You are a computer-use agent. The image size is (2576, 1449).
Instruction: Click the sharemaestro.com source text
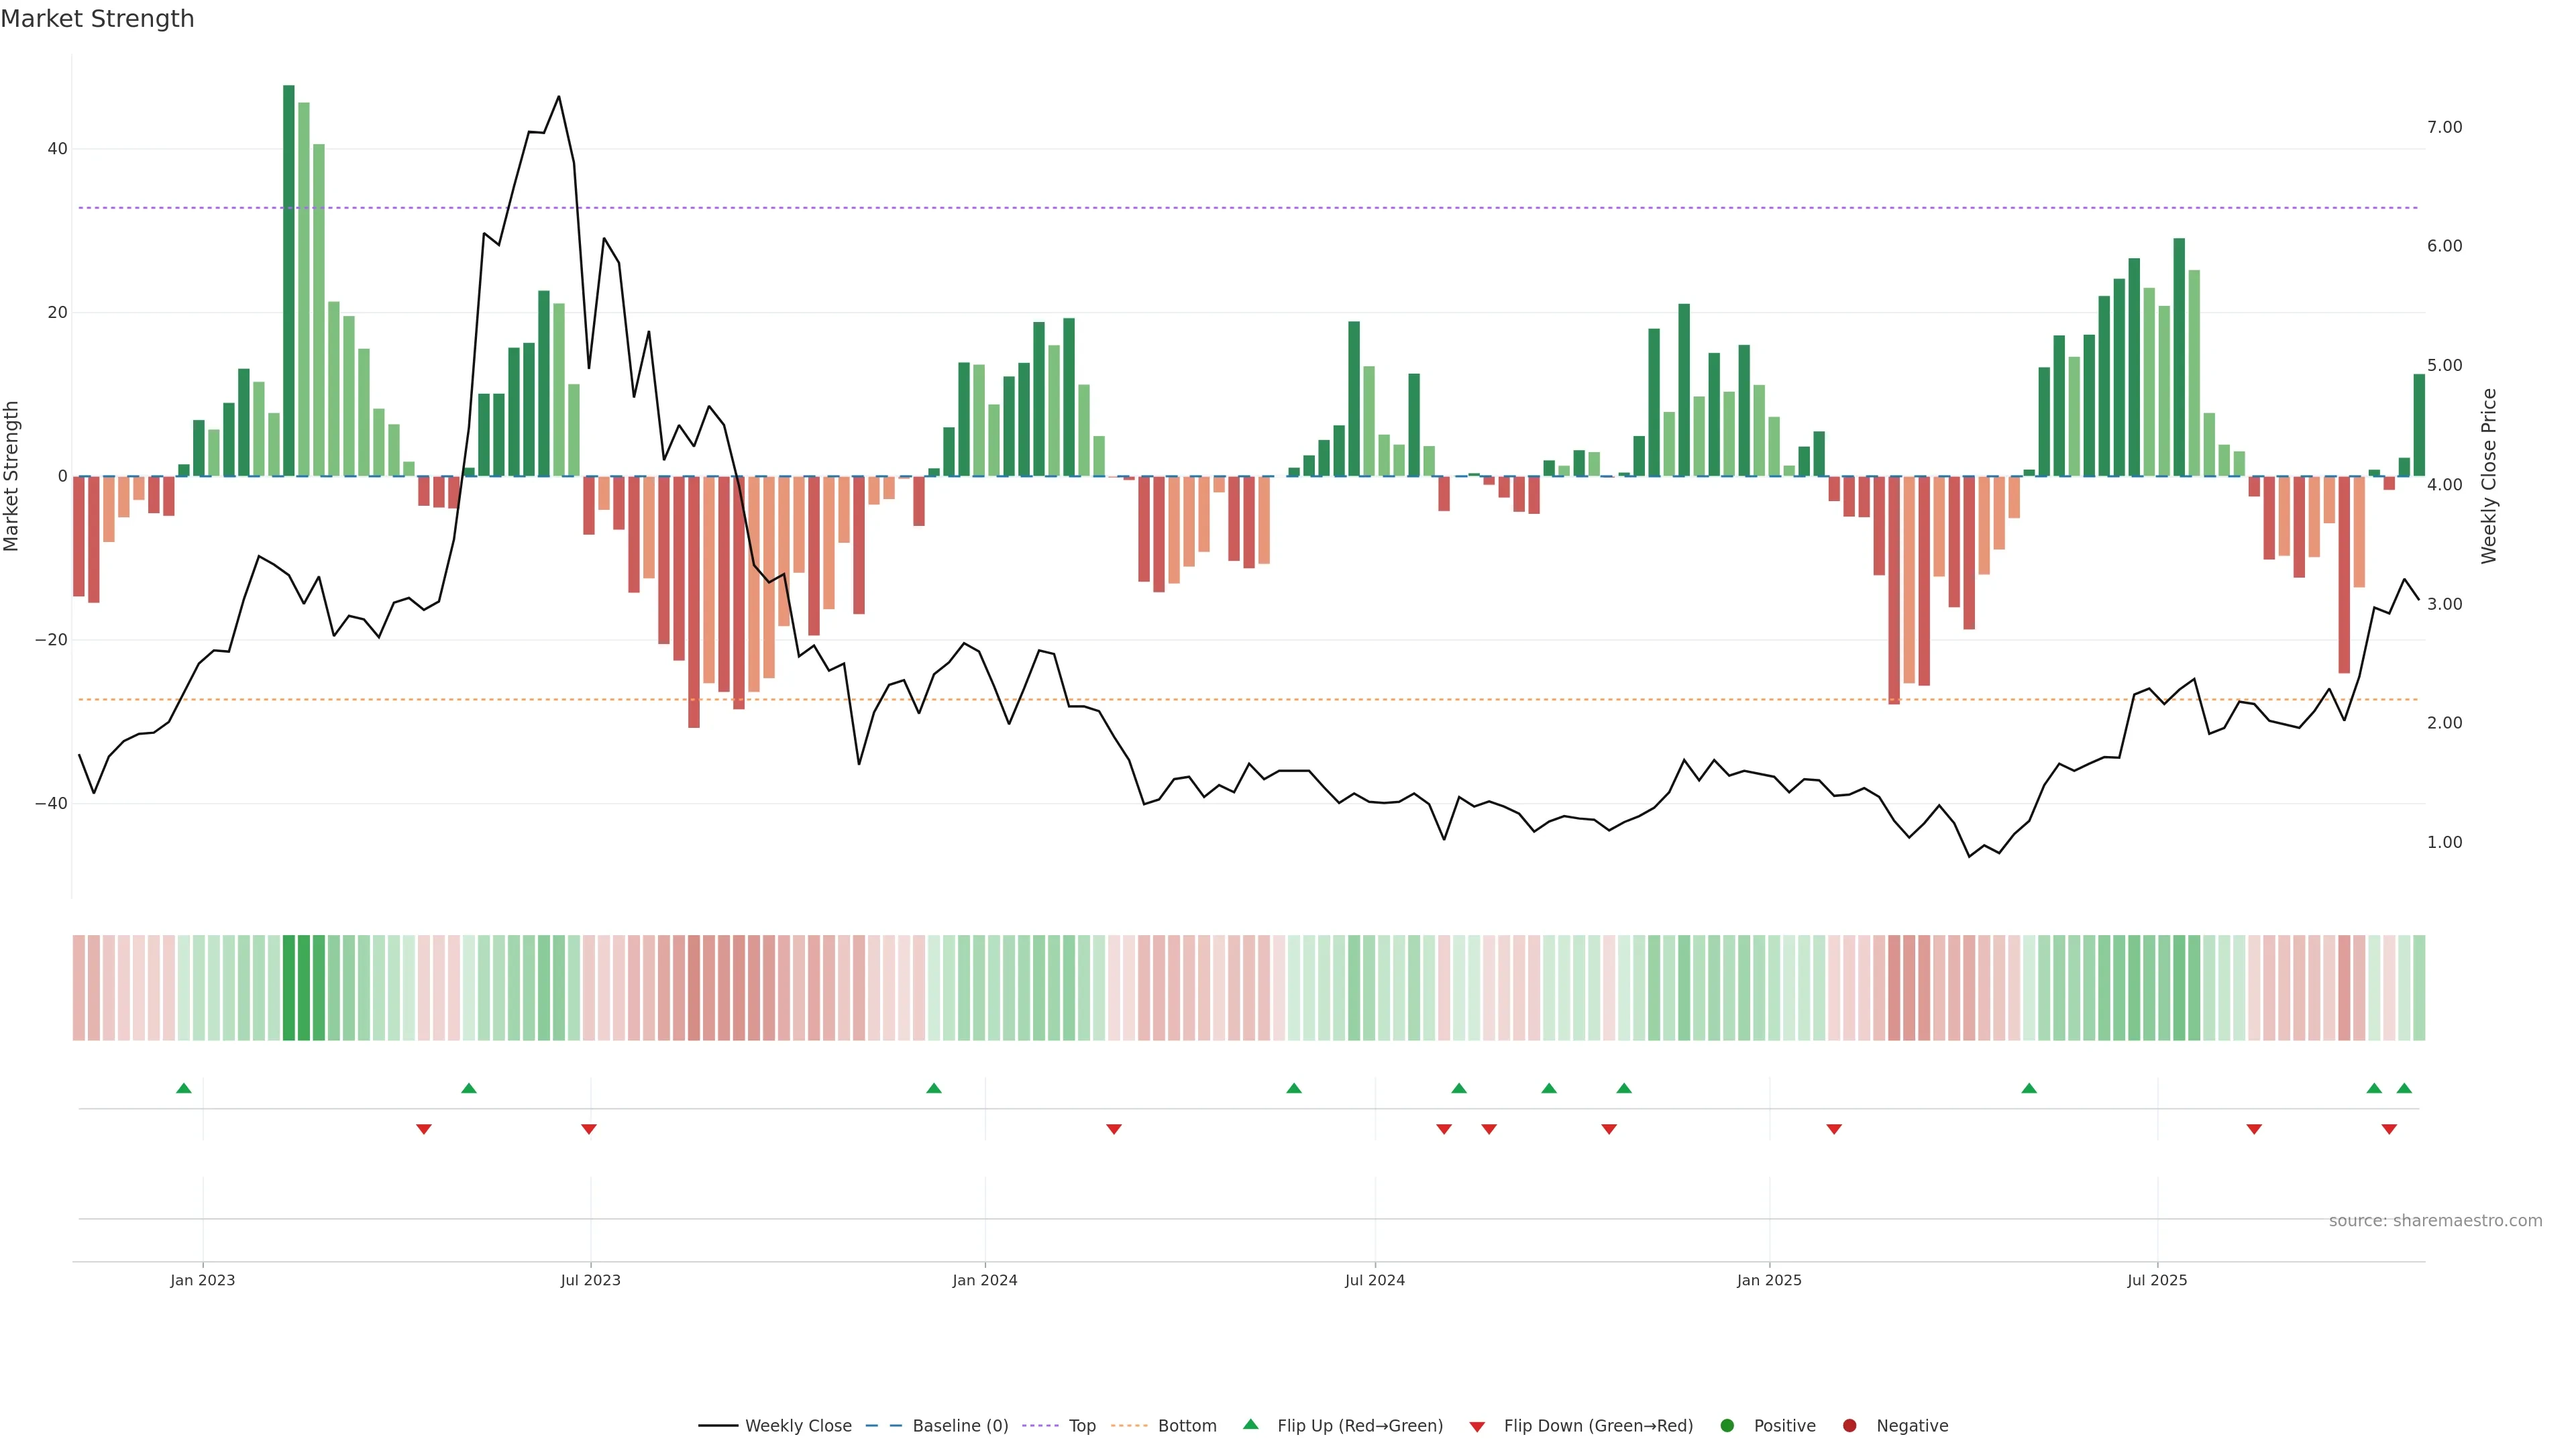click(x=2435, y=1221)
